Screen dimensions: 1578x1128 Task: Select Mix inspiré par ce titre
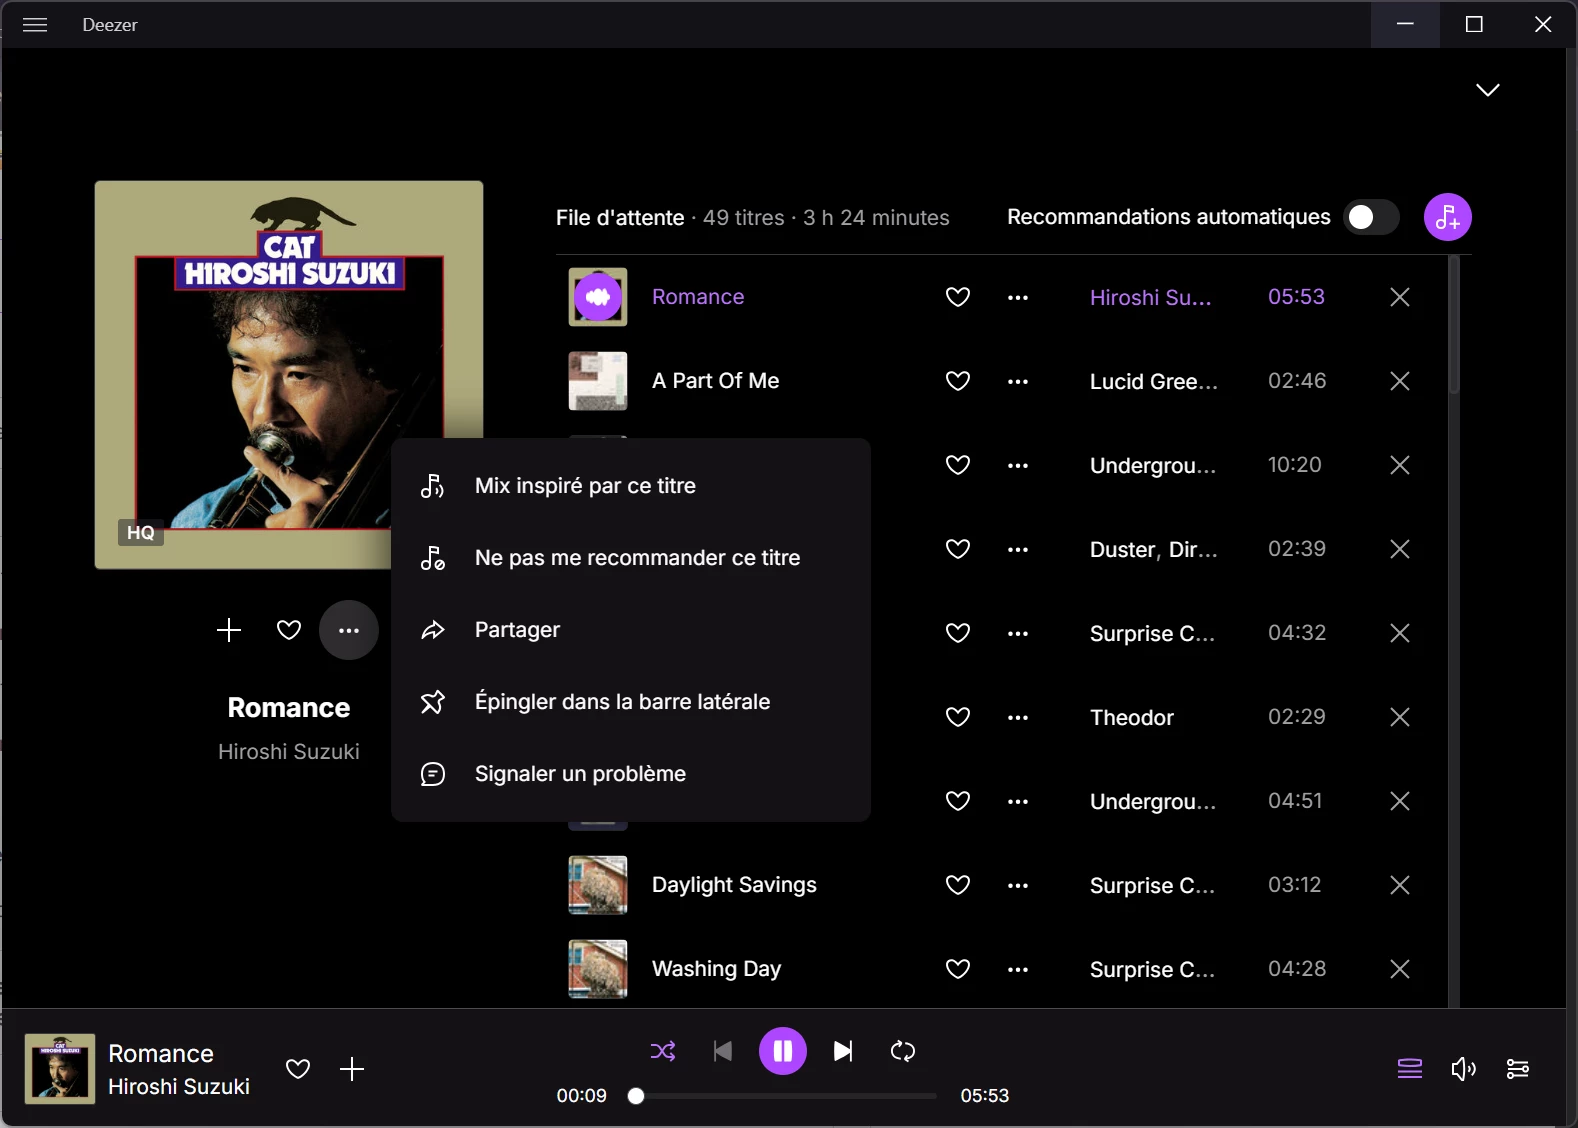tap(631, 486)
